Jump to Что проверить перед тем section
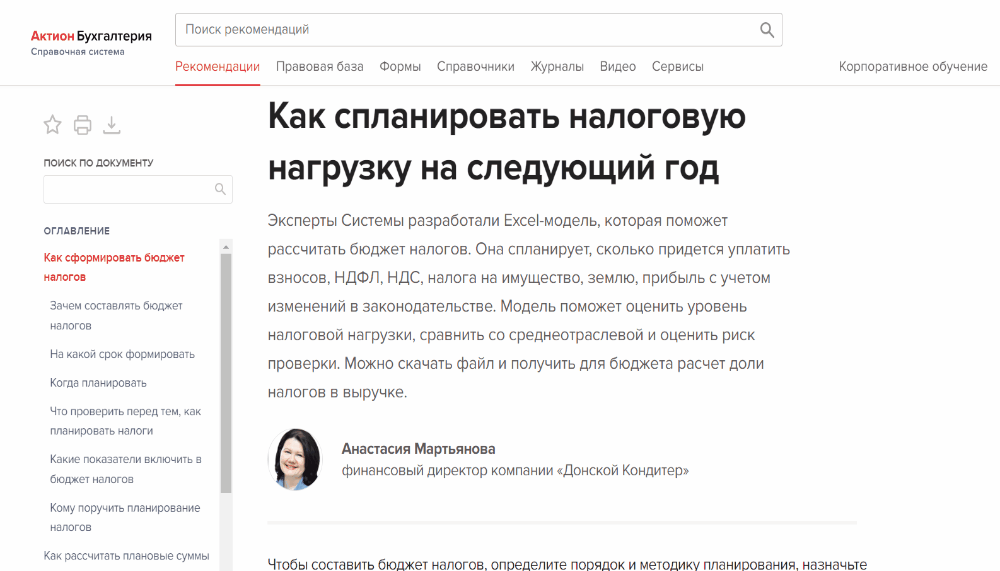Screen dimensions: 1000x571 (126, 421)
